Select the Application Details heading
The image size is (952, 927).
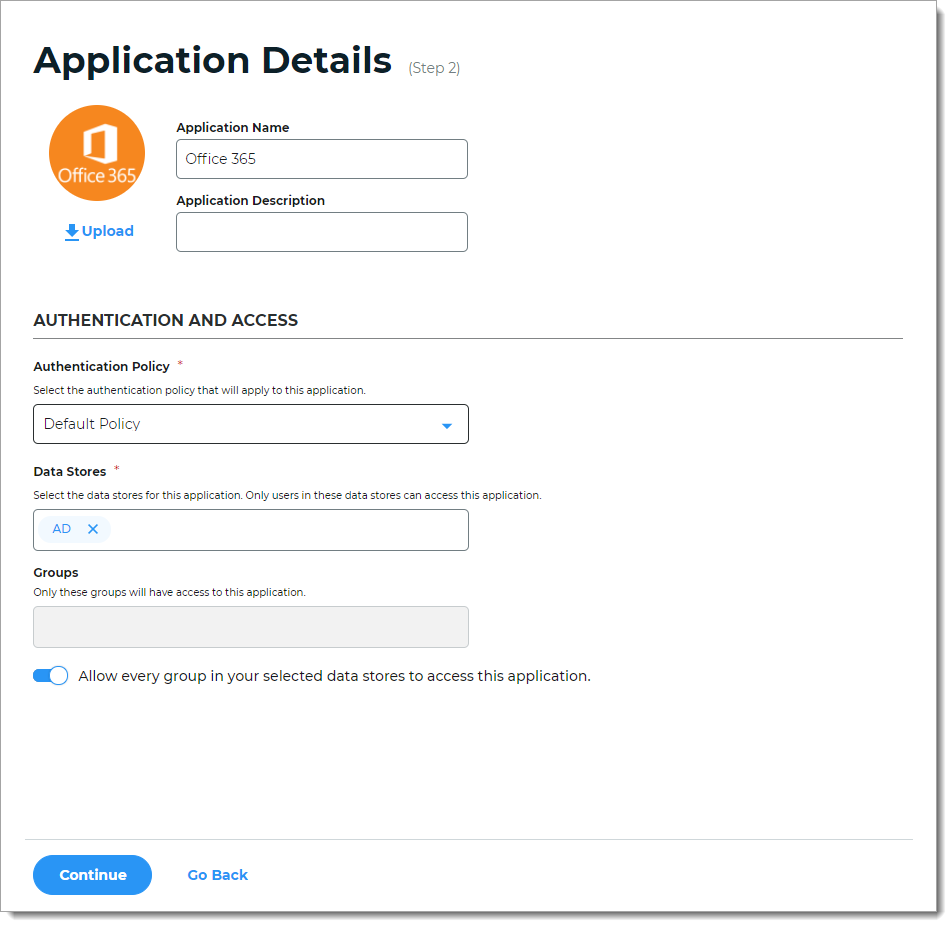point(212,60)
